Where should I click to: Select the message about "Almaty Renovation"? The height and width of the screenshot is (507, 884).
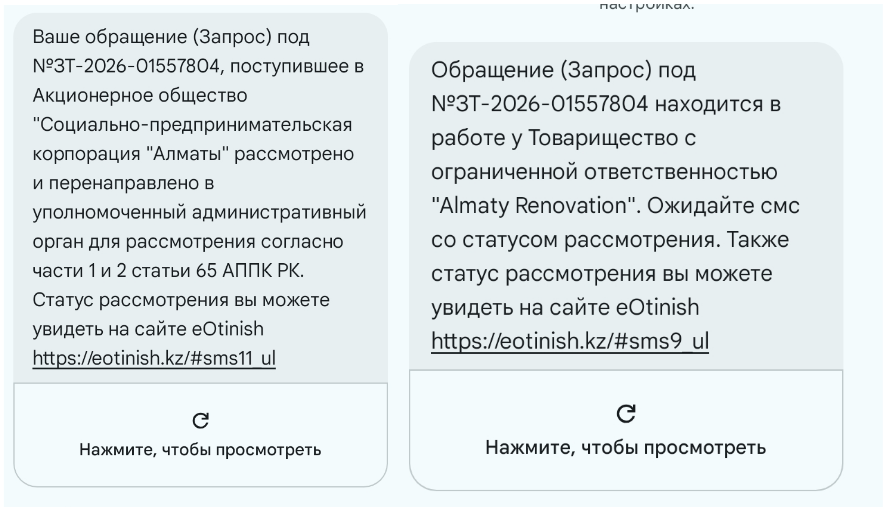pos(626,190)
